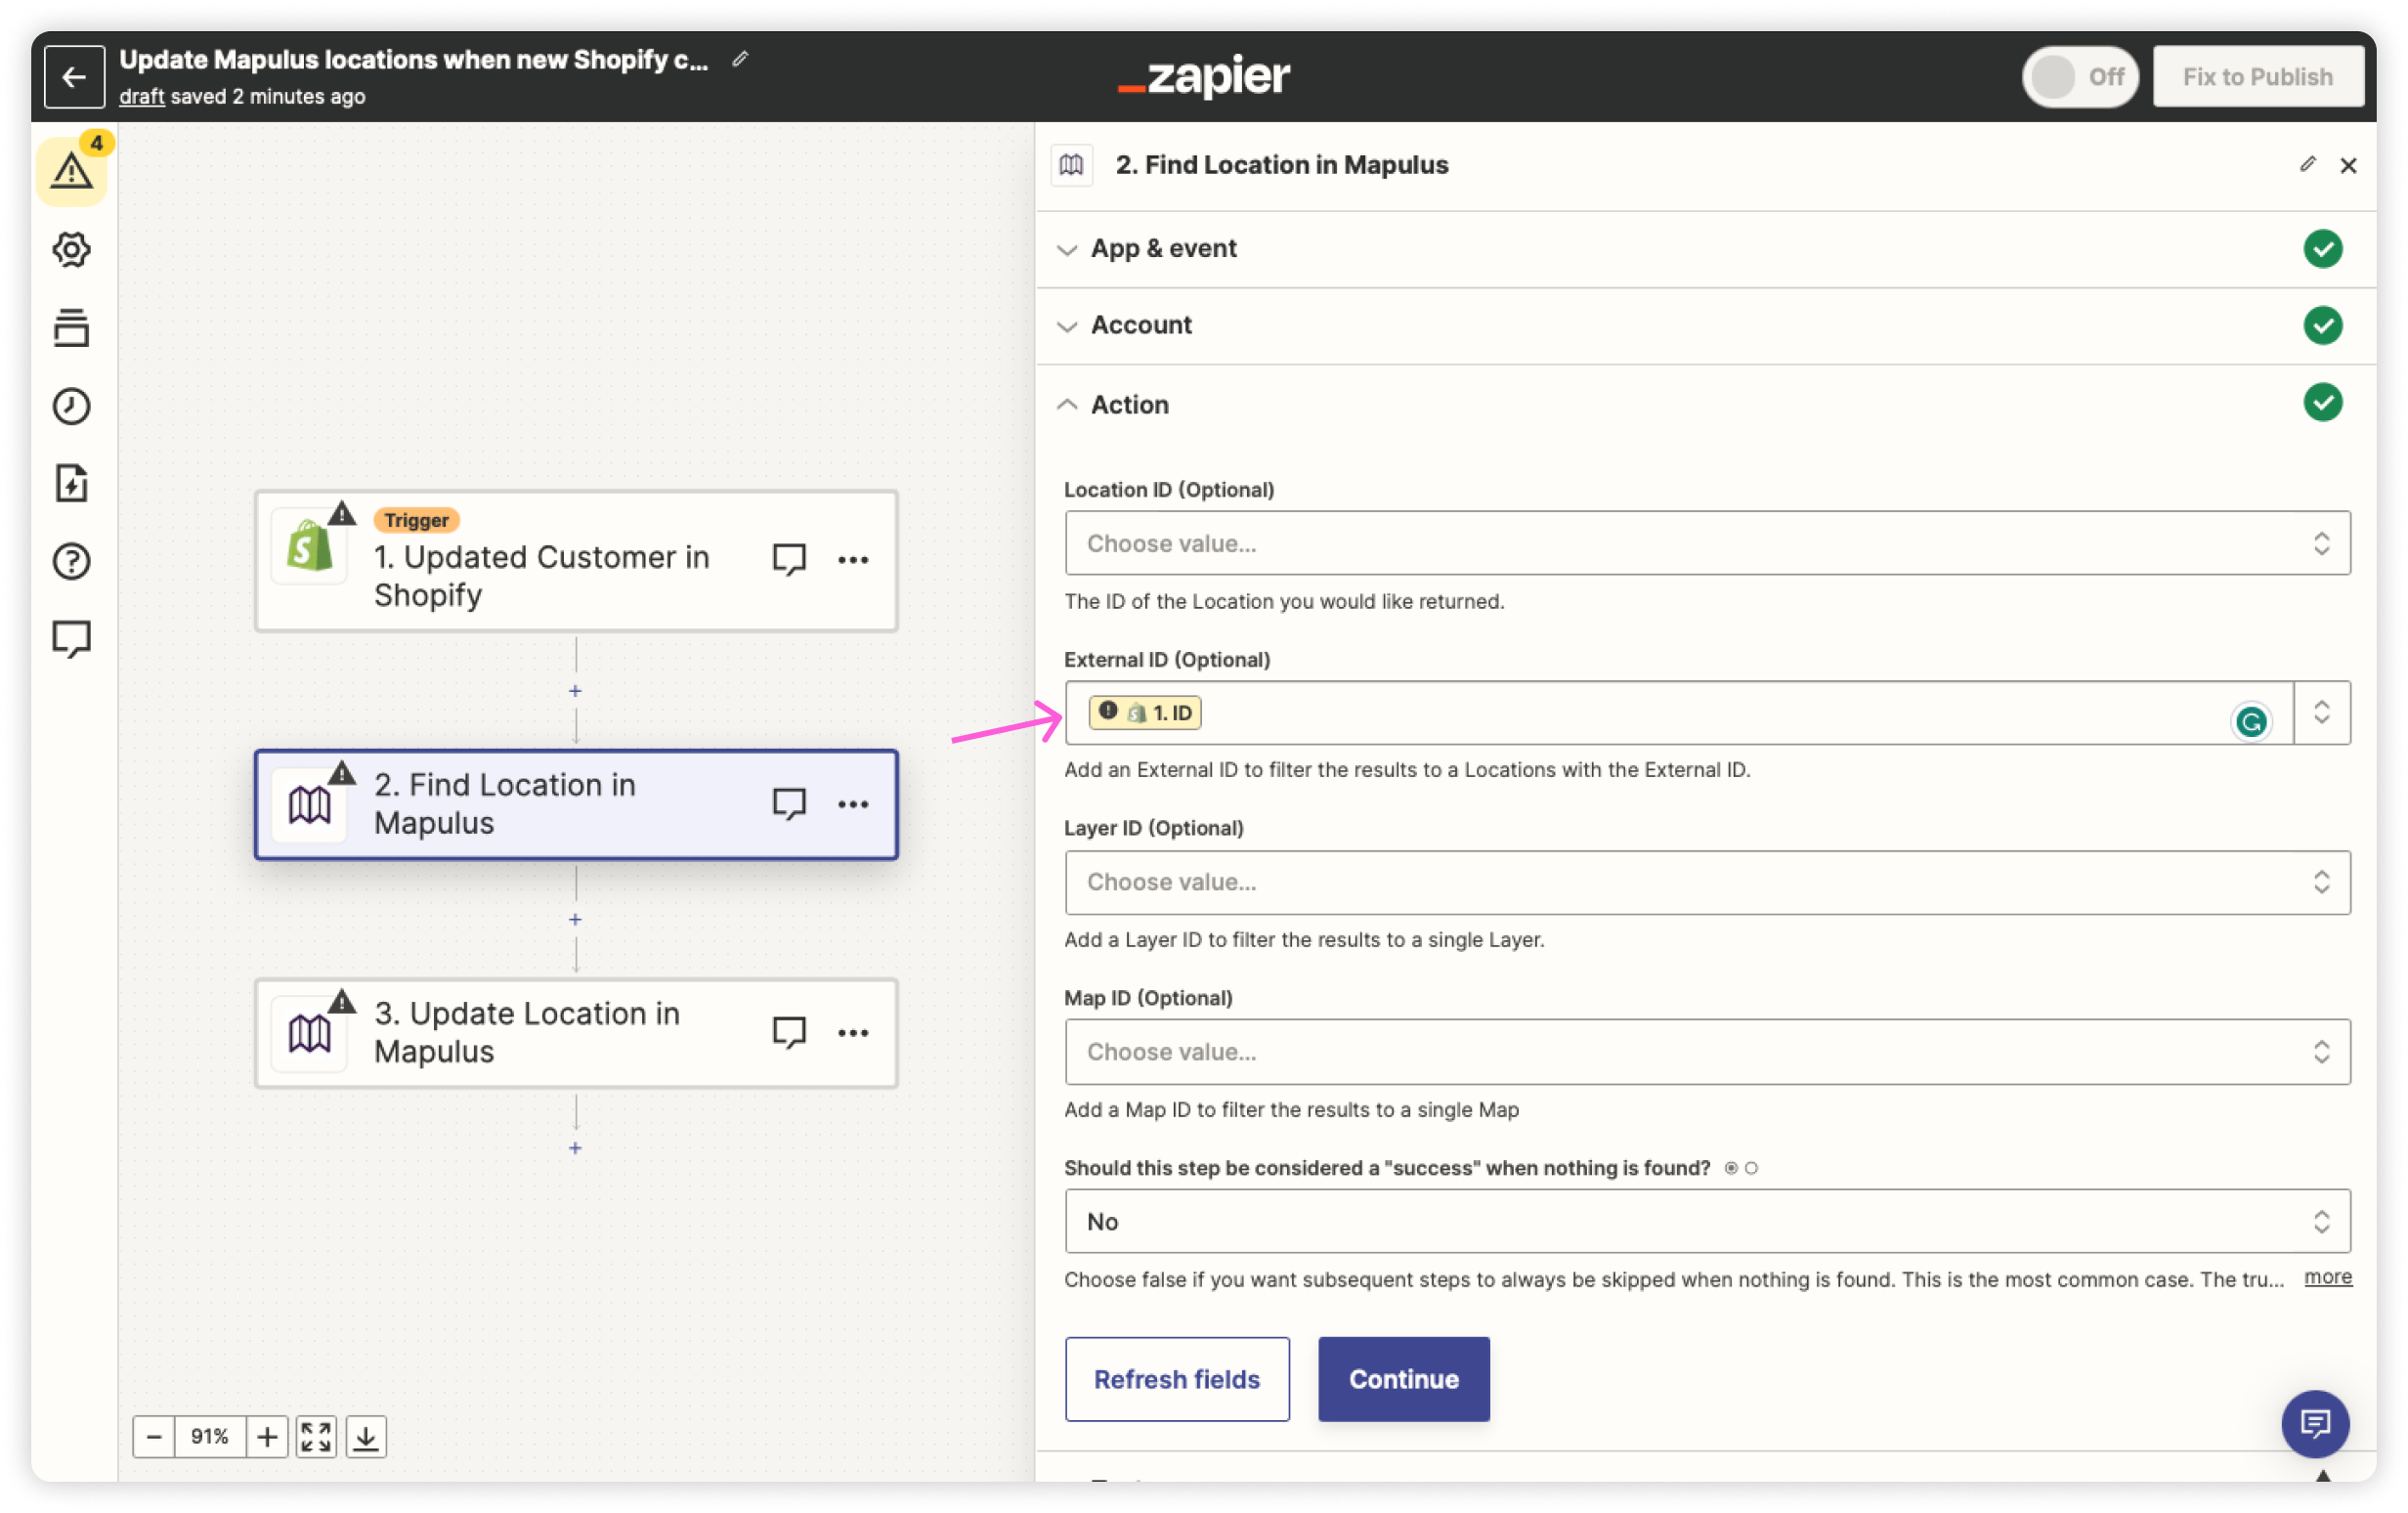This screenshot has width=2408, height=1513.
Task: Add step after Update Location in Mapulus
Action: [x=575, y=1148]
